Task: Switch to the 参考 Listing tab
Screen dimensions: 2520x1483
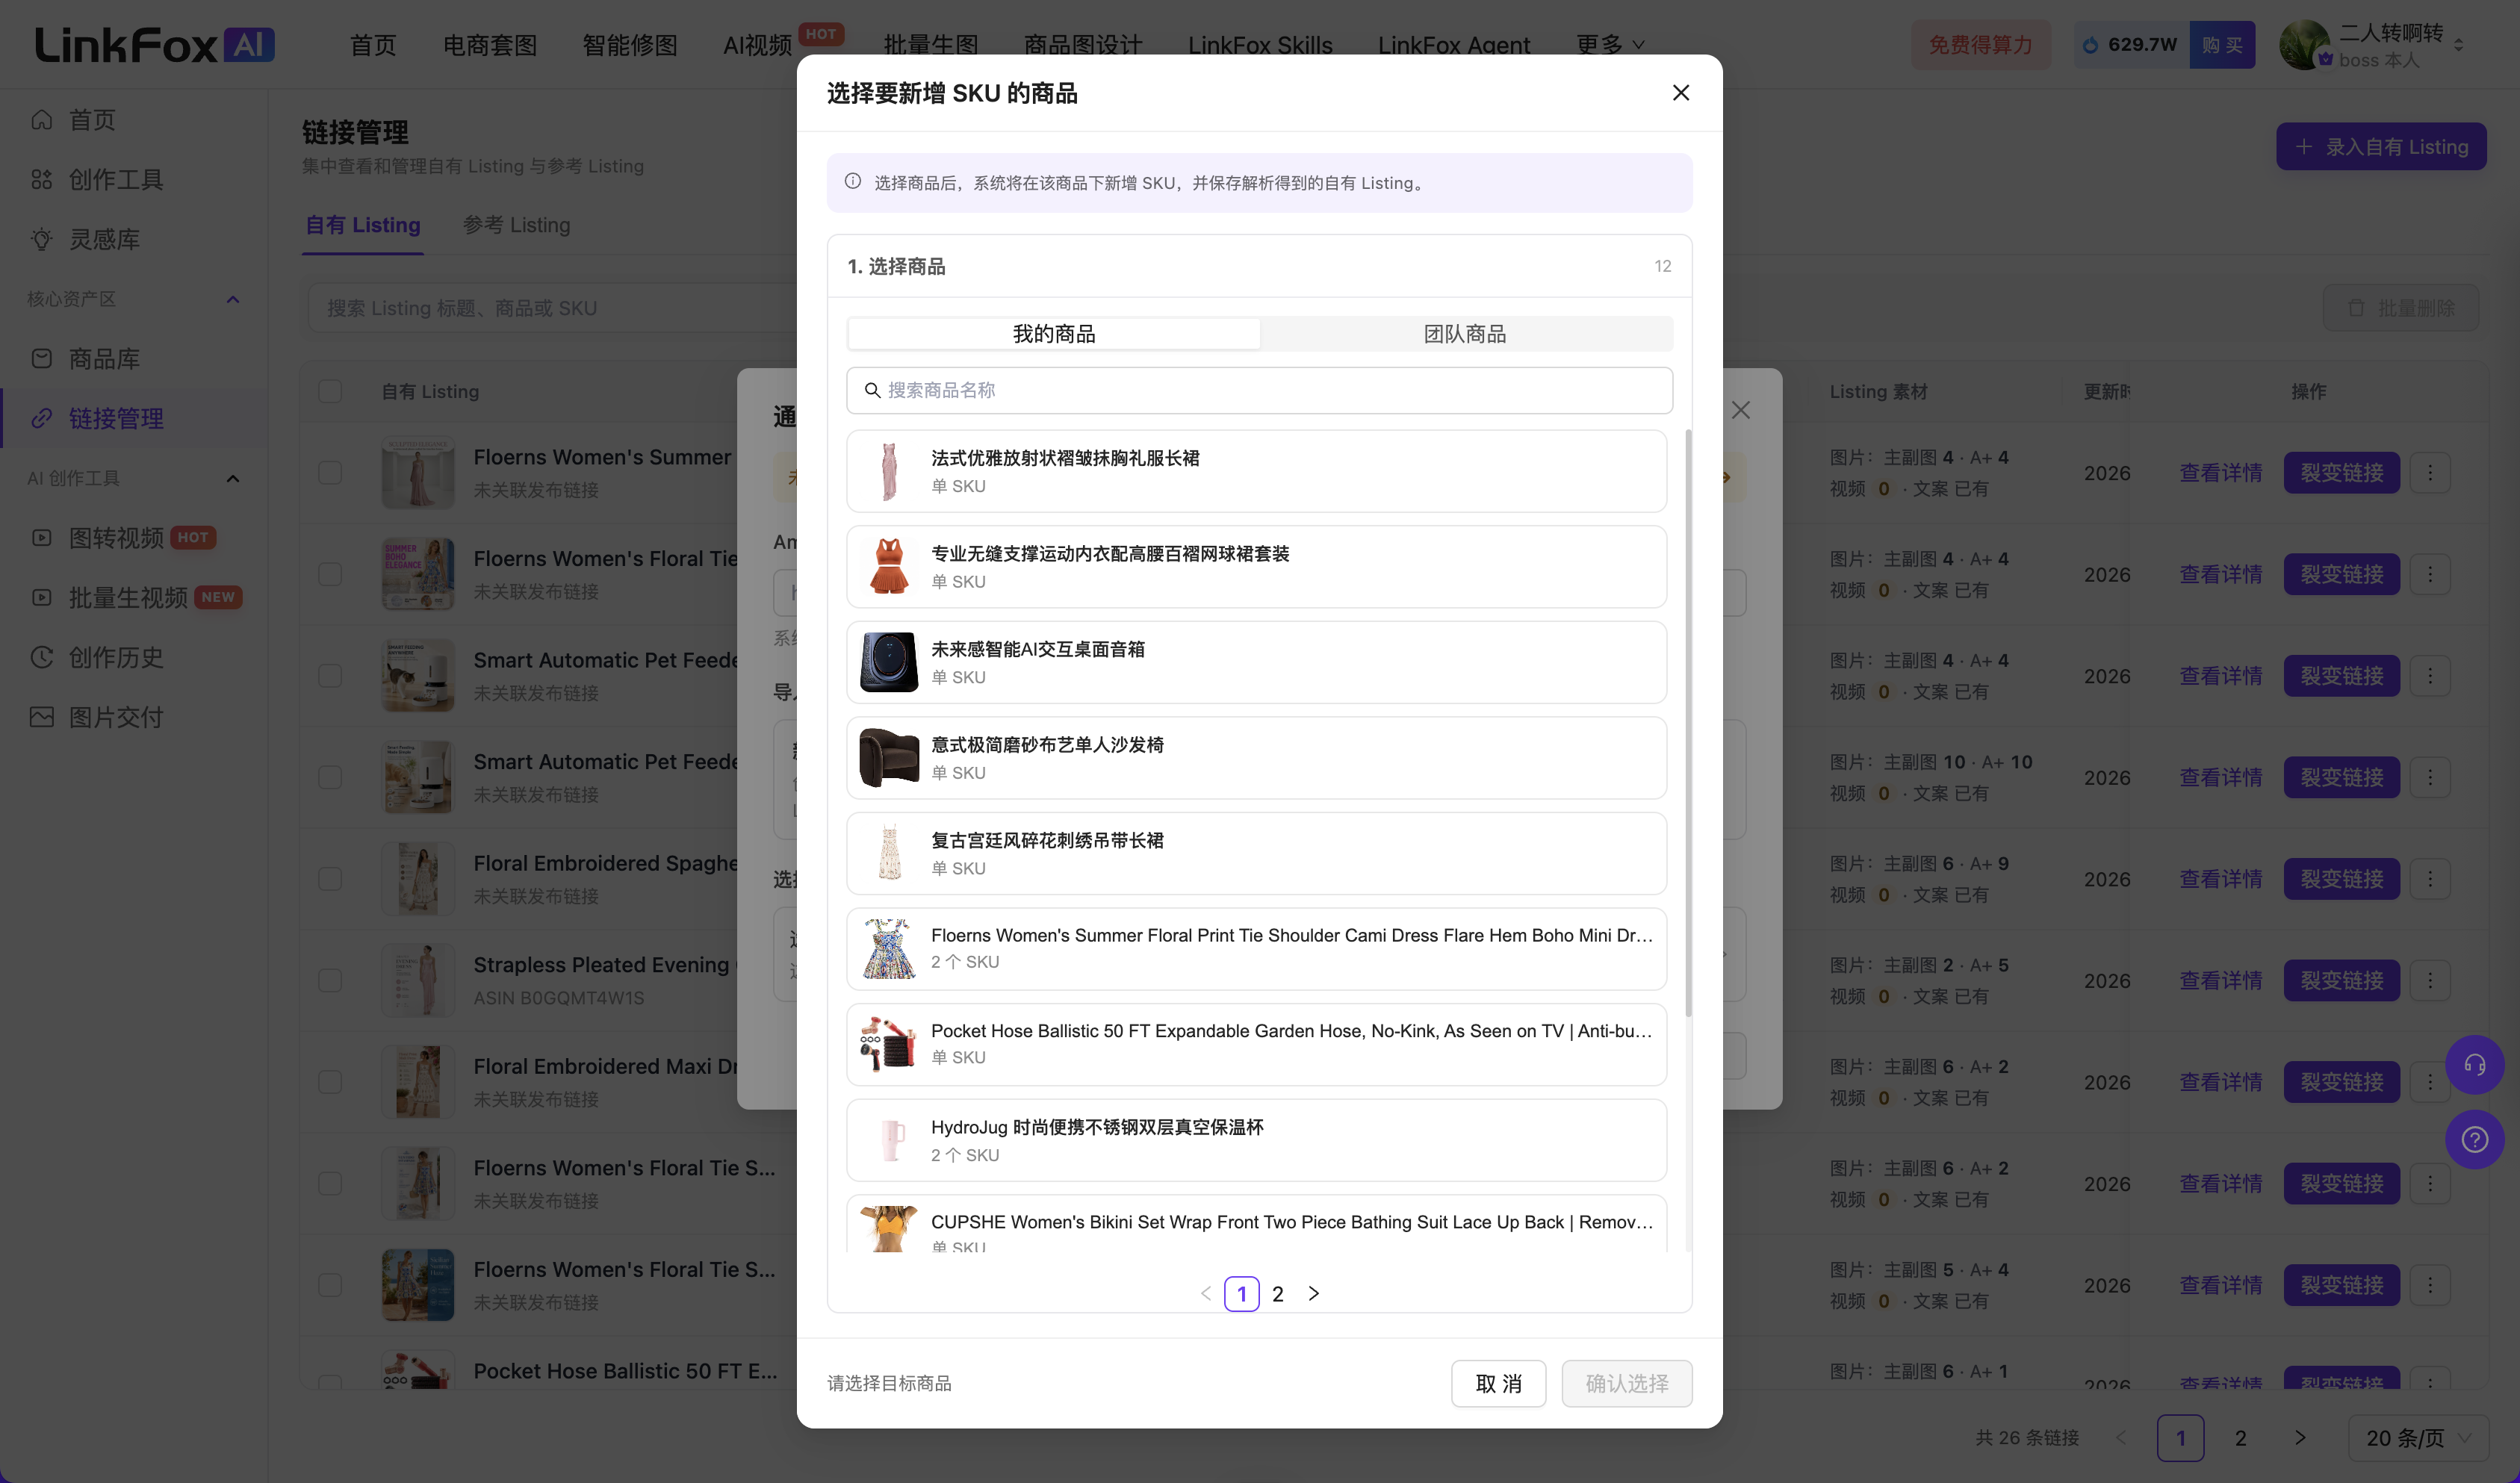Action: tap(516, 225)
